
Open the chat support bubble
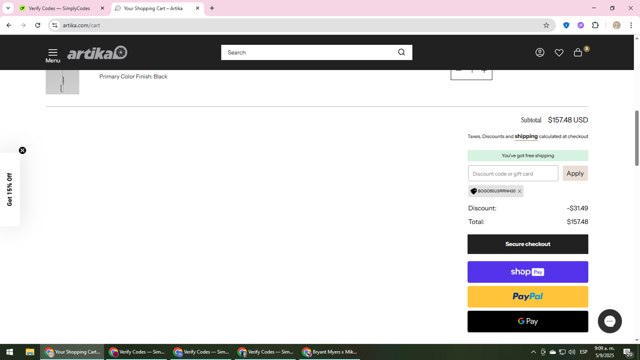coord(610,321)
